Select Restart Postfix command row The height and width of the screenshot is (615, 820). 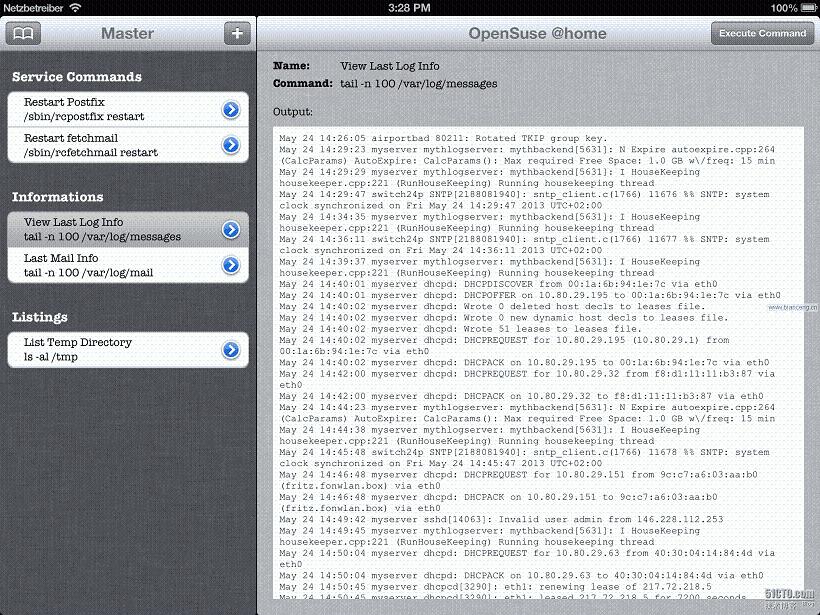[x=128, y=109]
